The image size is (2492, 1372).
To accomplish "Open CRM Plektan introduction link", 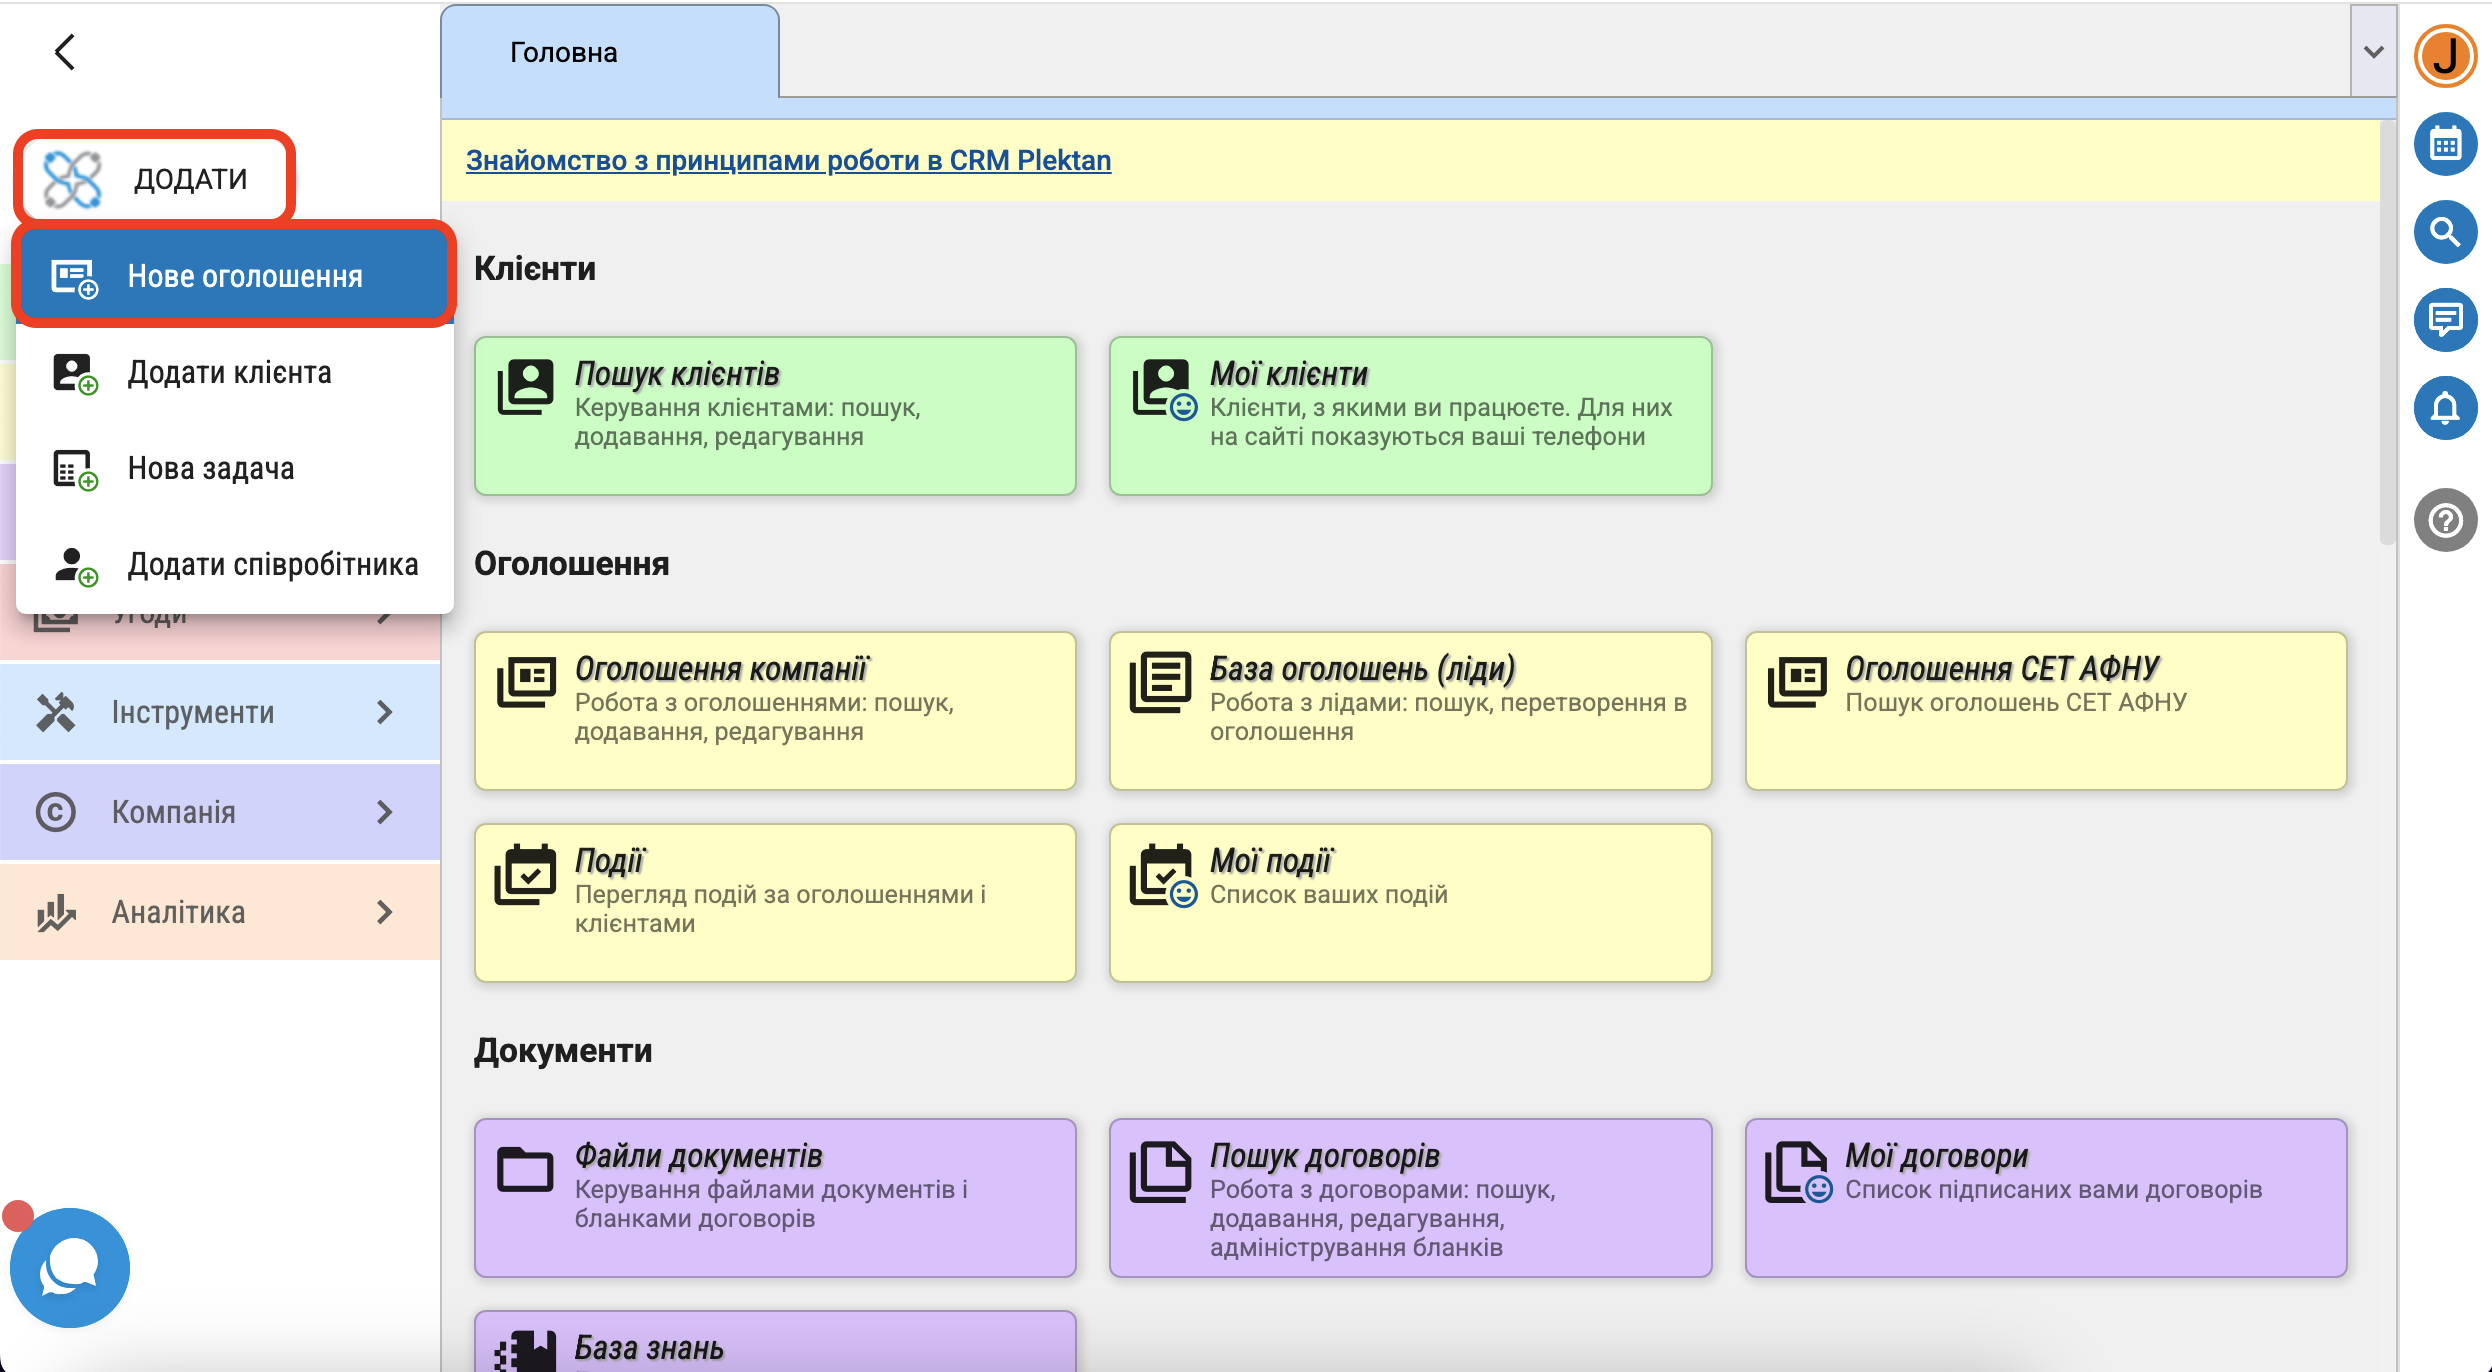I will point(788,160).
